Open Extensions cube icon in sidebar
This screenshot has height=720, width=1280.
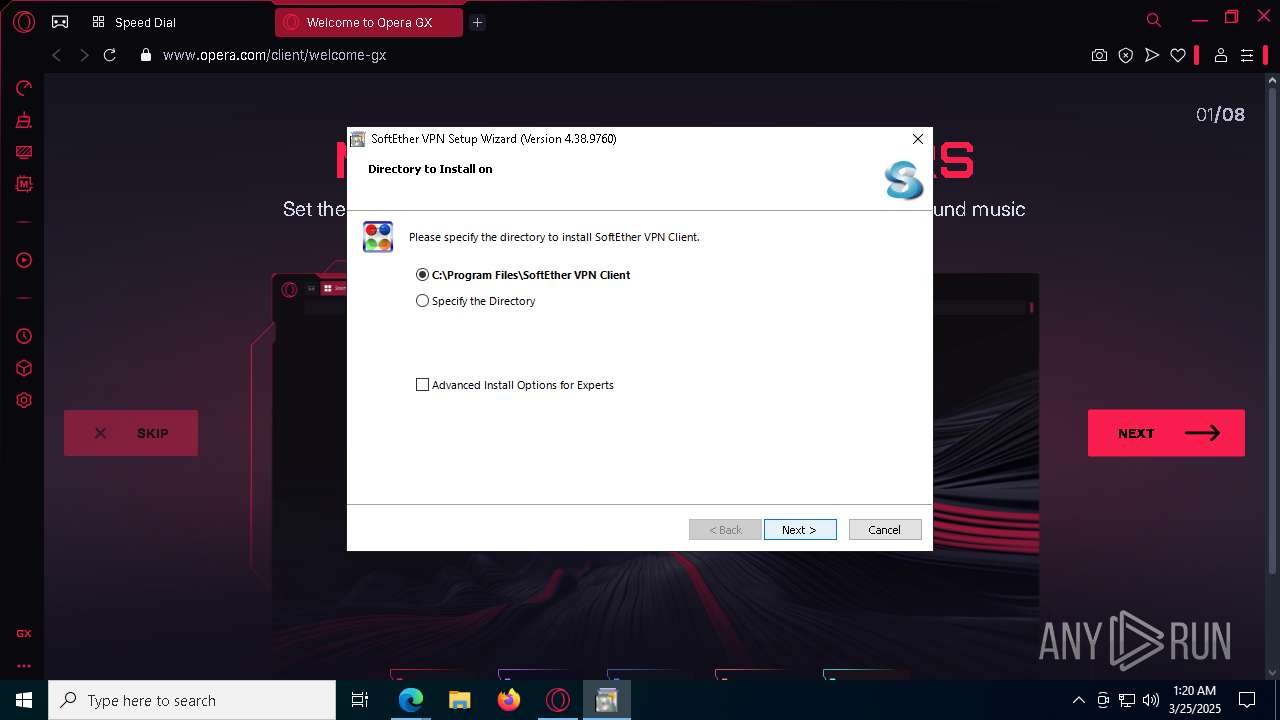24,368
